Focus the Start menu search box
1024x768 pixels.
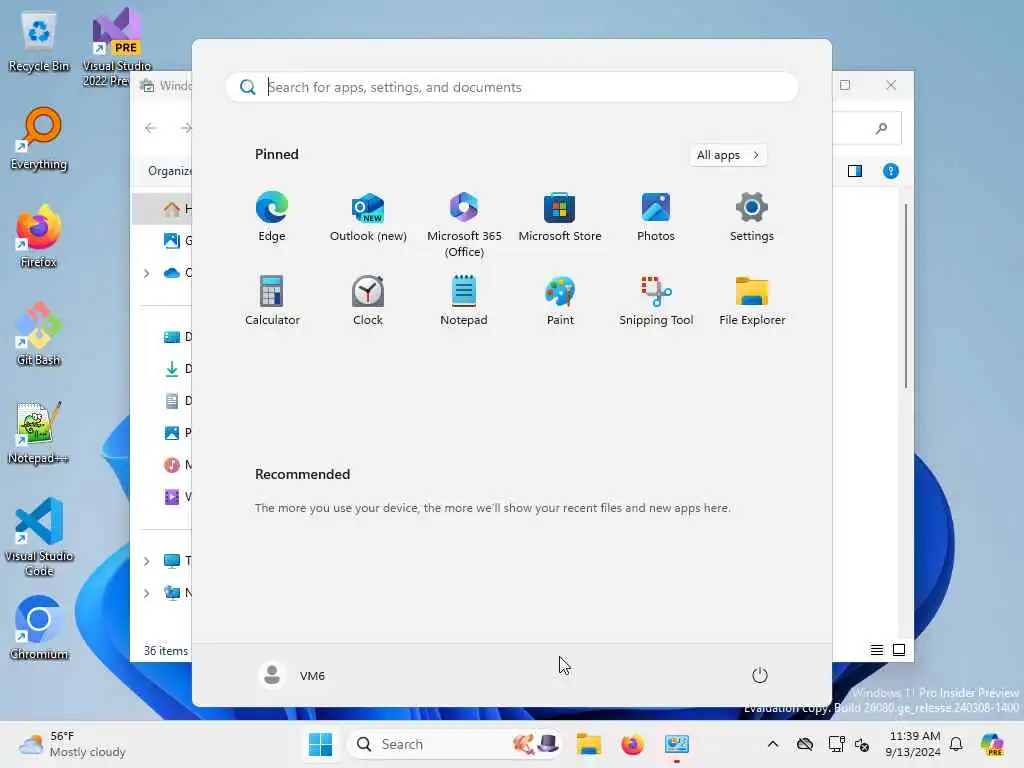click(511, 87)
